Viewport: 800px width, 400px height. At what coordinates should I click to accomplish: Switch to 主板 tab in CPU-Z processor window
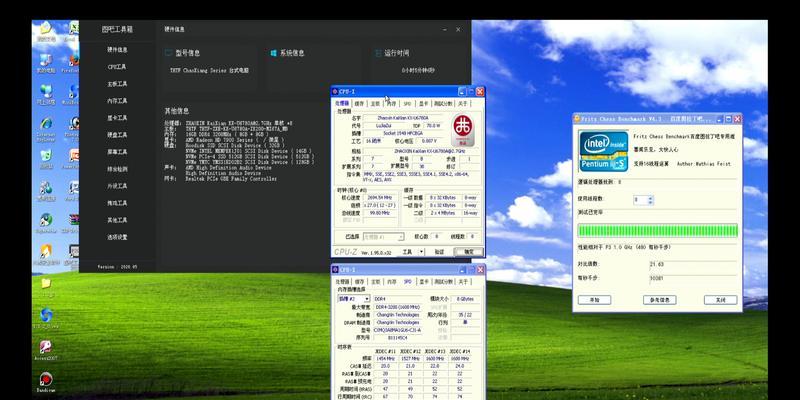point(375,104)
